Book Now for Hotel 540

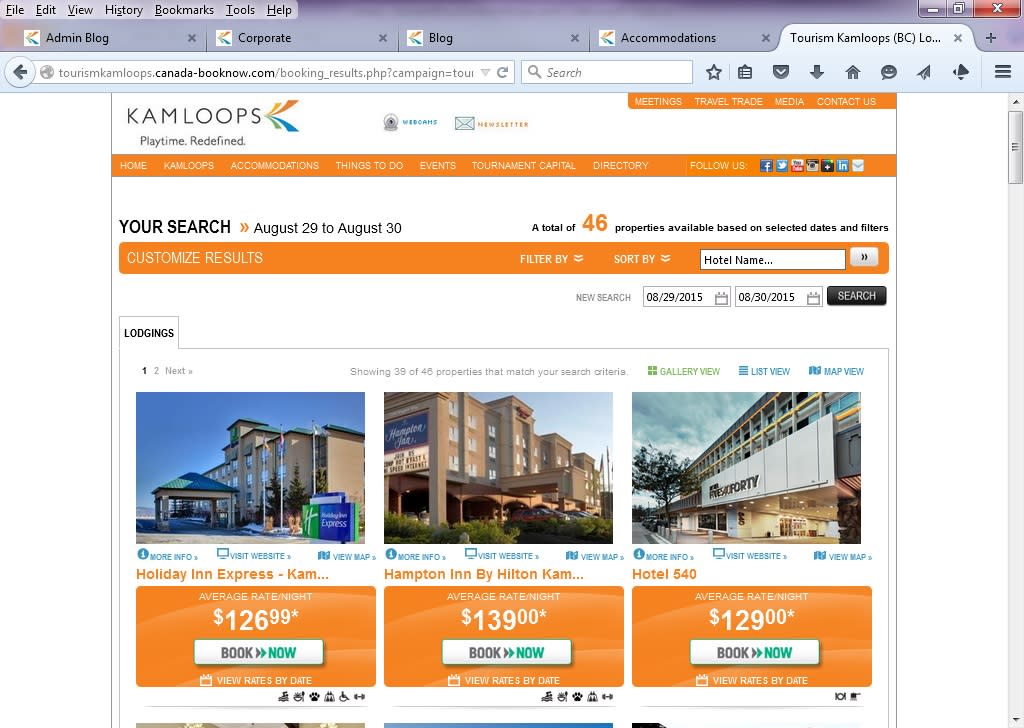754,653
